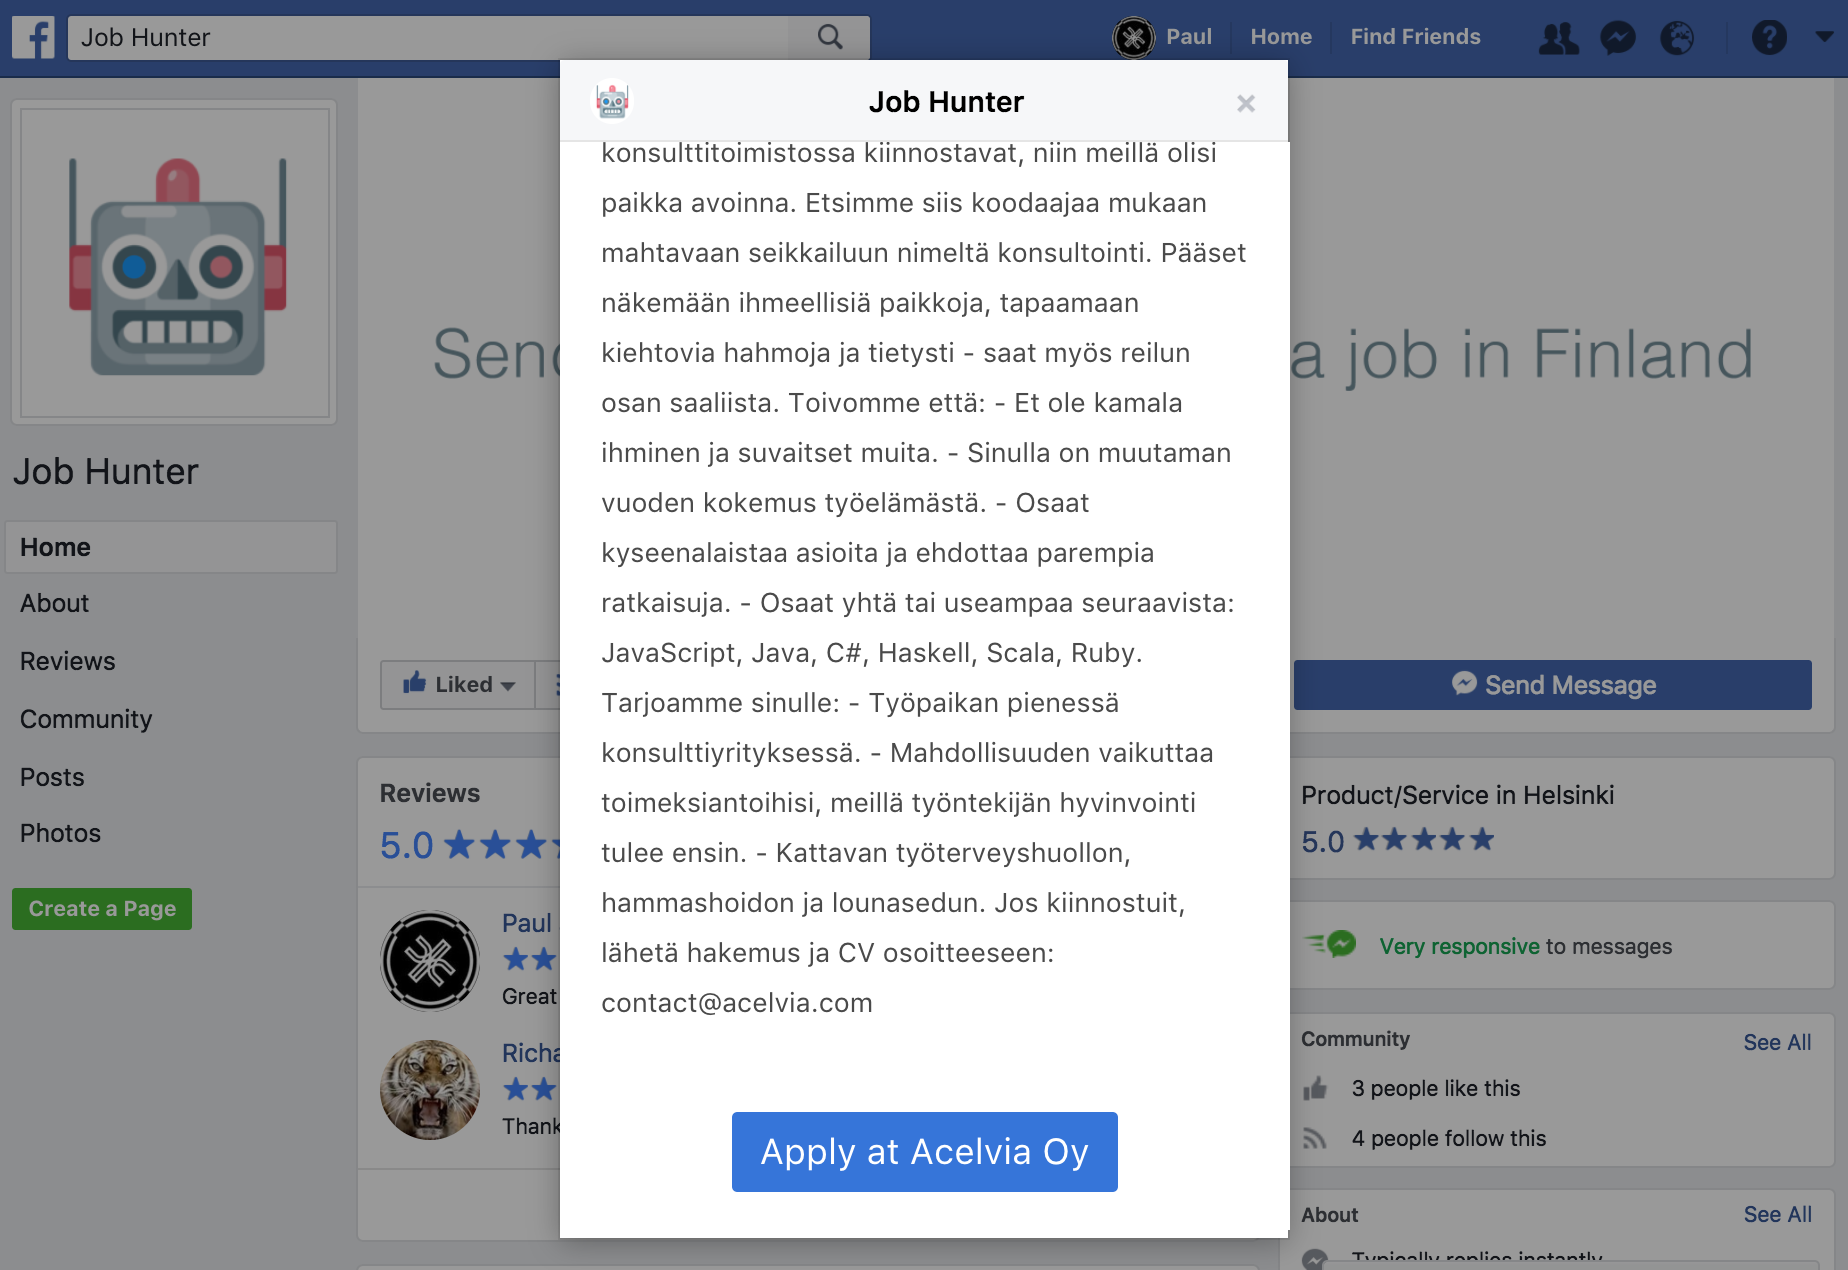1848x1270 pixels.
Task: Click Paul's reviewer avatar
Action: 430,961
